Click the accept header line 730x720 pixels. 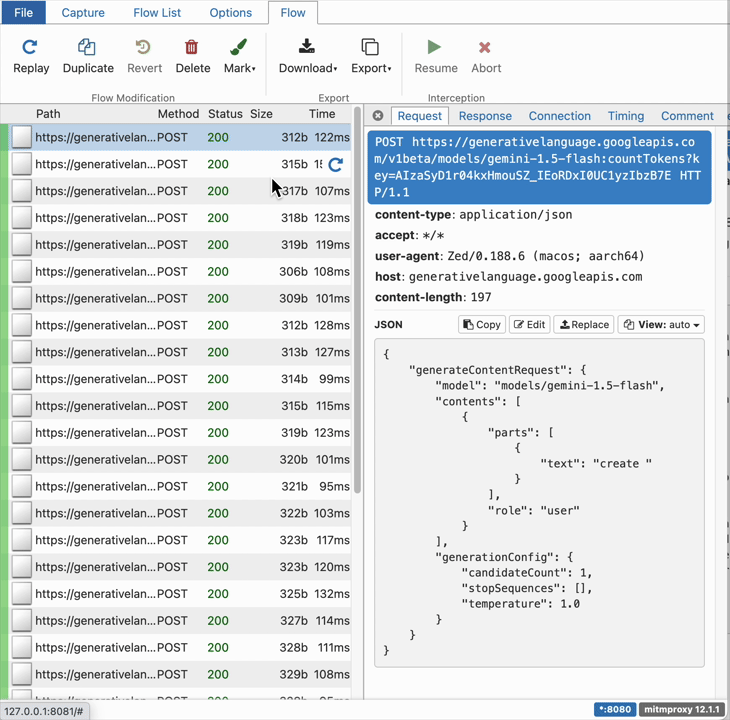410,236
